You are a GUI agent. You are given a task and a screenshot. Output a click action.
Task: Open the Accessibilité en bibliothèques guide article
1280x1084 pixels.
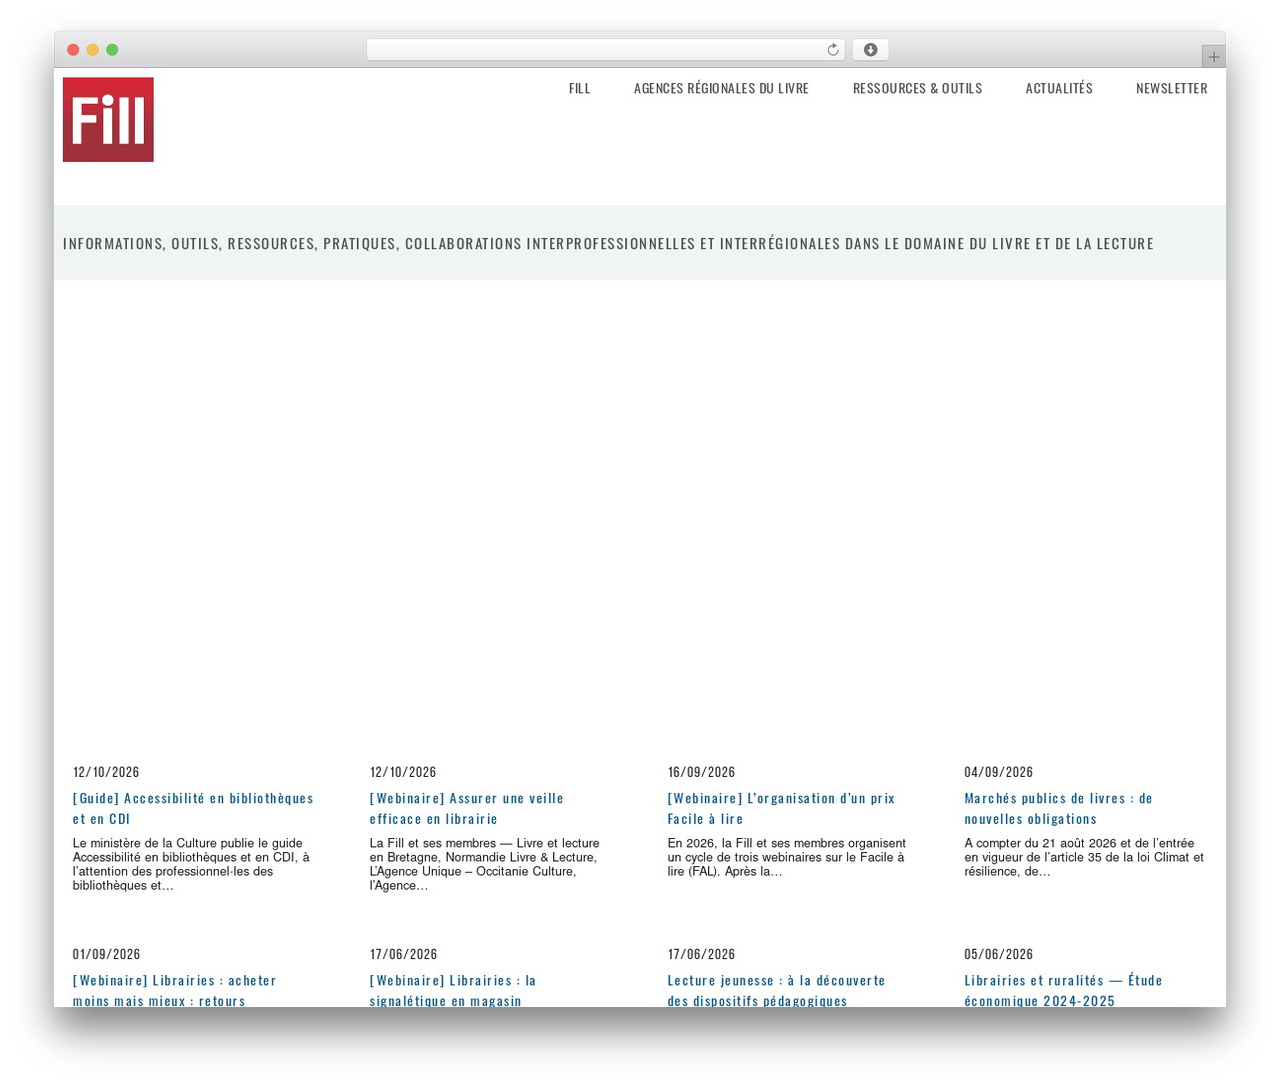(193, 808)
